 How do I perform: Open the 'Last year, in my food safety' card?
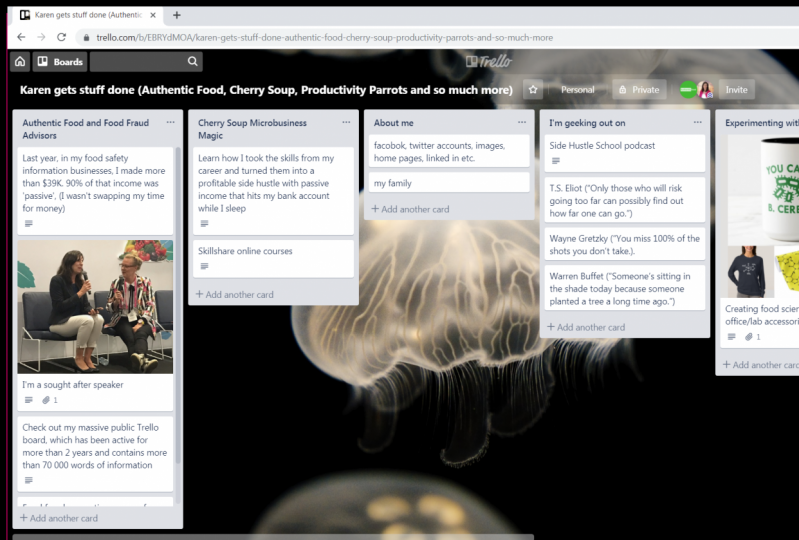pyautogui.click(x=95, y=191)
